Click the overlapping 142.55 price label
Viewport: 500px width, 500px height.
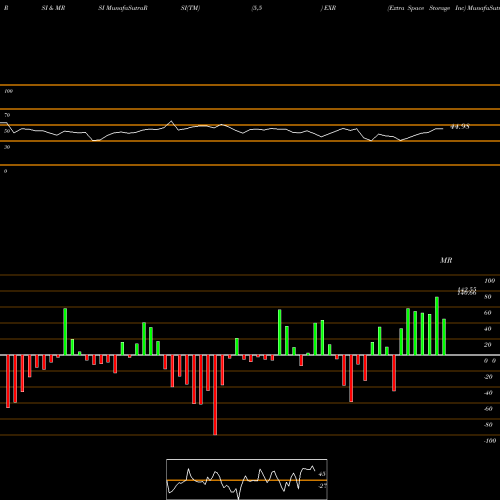467,289
